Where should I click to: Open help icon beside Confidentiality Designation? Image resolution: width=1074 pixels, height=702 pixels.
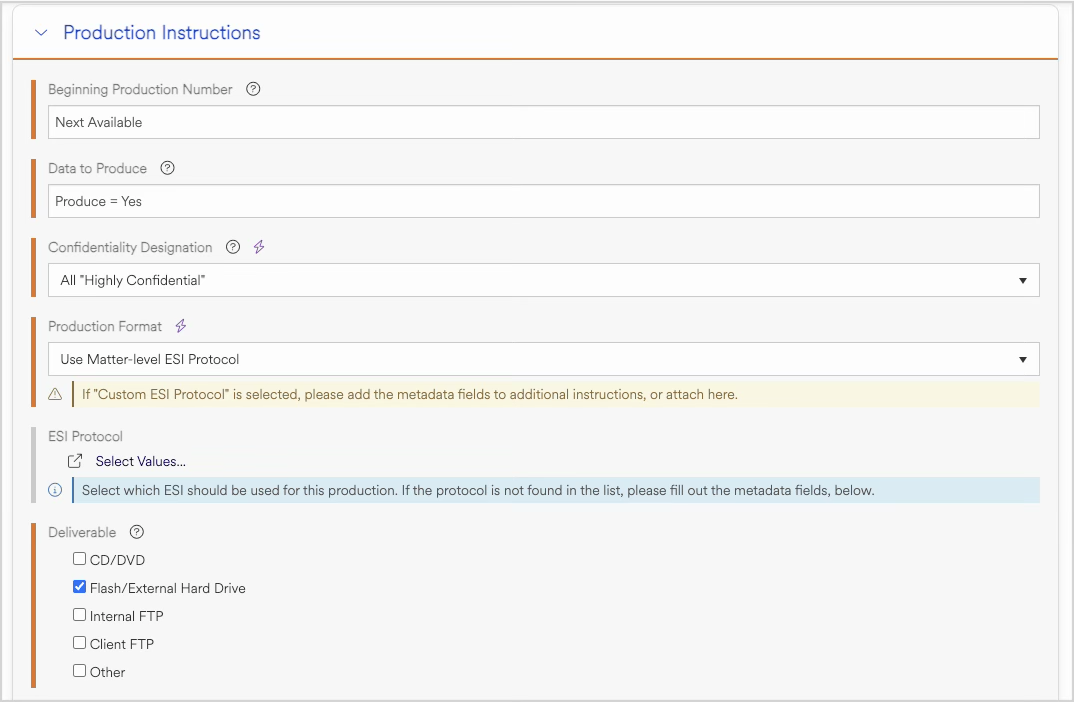click(x=233, y=247)
